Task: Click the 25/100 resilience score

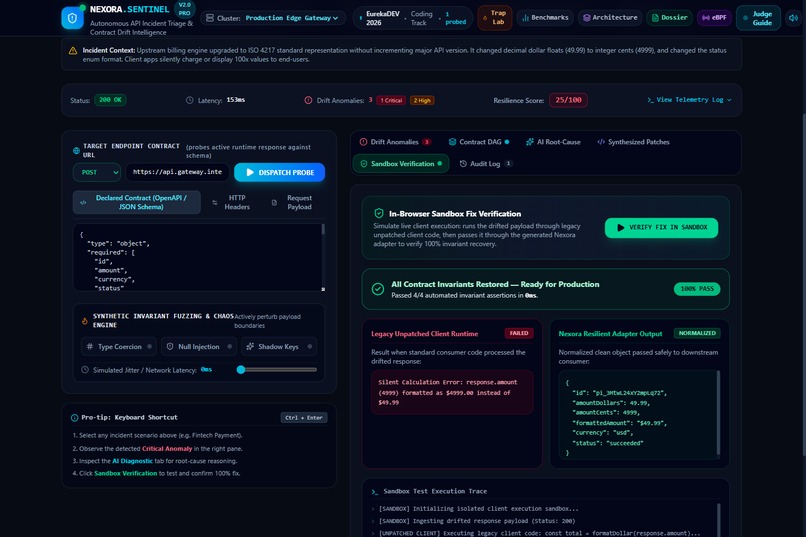Action: (x=568, y=100)
